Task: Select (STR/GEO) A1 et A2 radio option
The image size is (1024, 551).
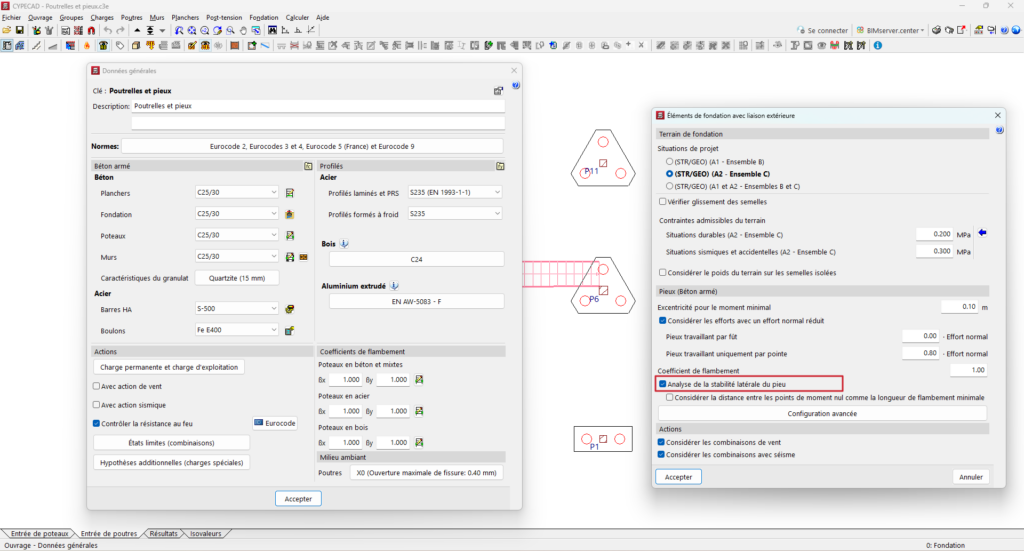Action: (x=669, y=186)
